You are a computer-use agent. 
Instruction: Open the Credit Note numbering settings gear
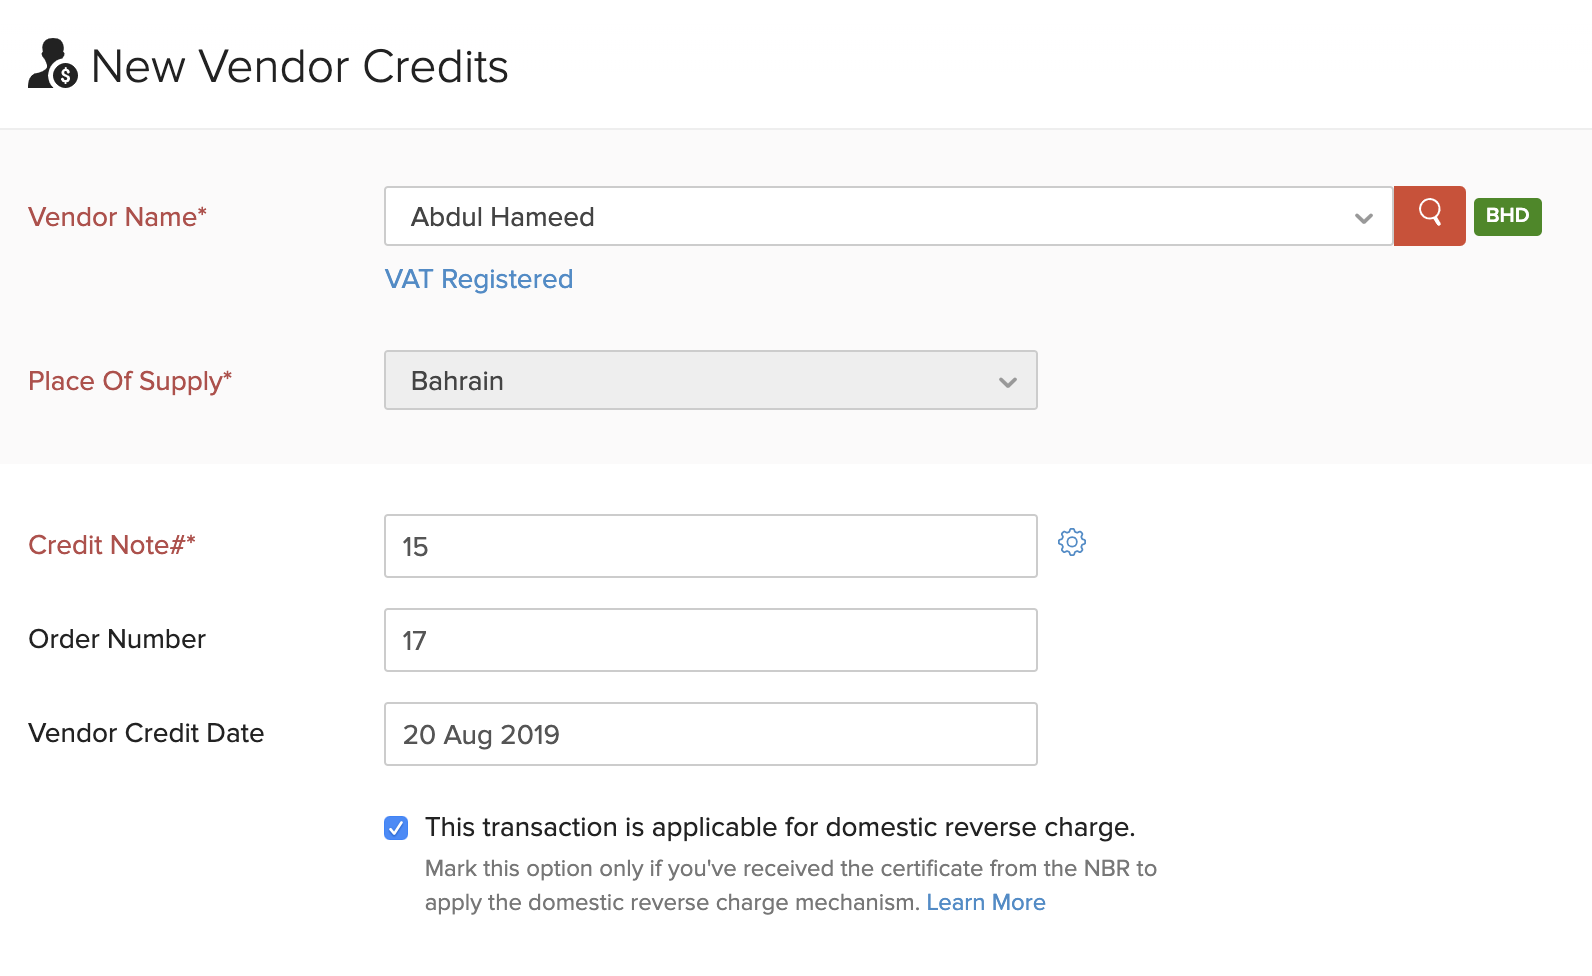pos(1072,542)
